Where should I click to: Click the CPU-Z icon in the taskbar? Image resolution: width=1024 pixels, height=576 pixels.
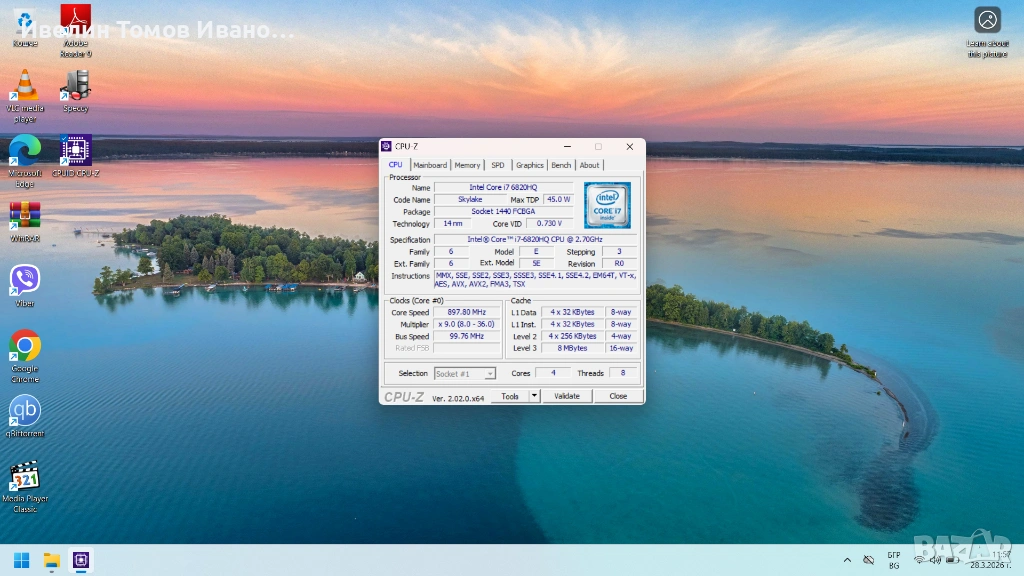[81, 559]
